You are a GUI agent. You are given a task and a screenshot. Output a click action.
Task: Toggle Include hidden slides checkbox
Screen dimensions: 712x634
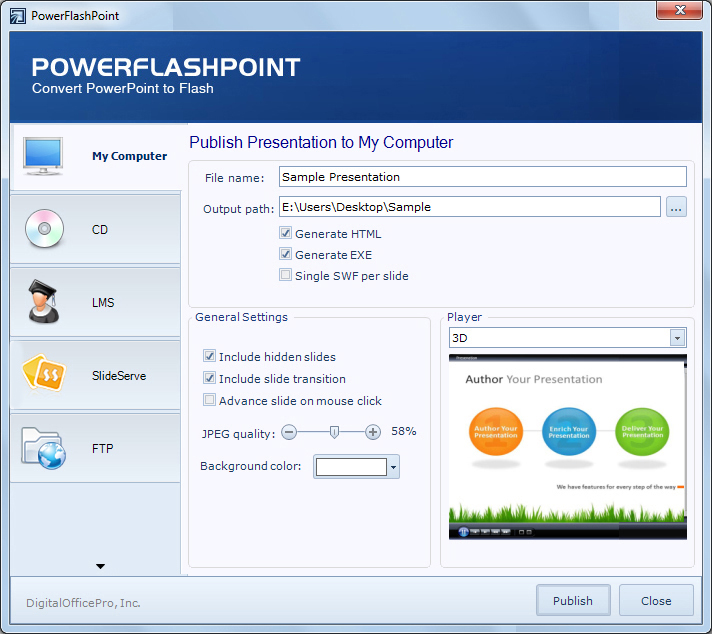coord(210,357)
